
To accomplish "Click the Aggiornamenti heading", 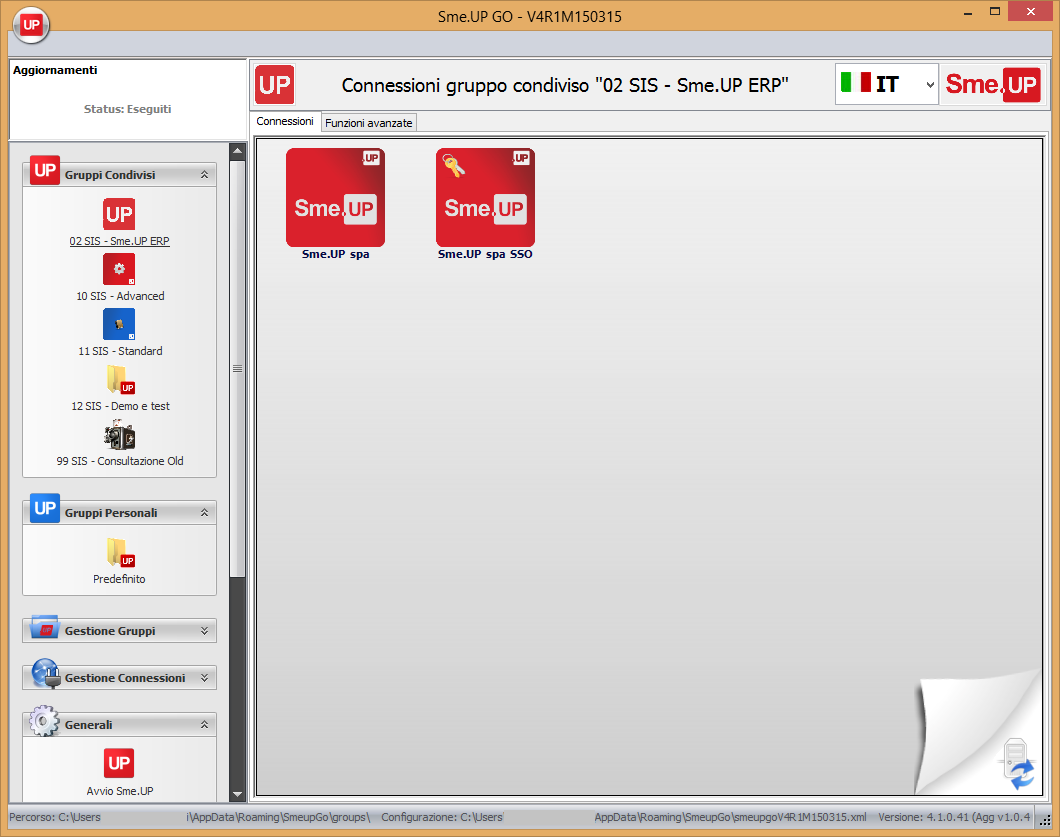I will click(x=55, y=70).
